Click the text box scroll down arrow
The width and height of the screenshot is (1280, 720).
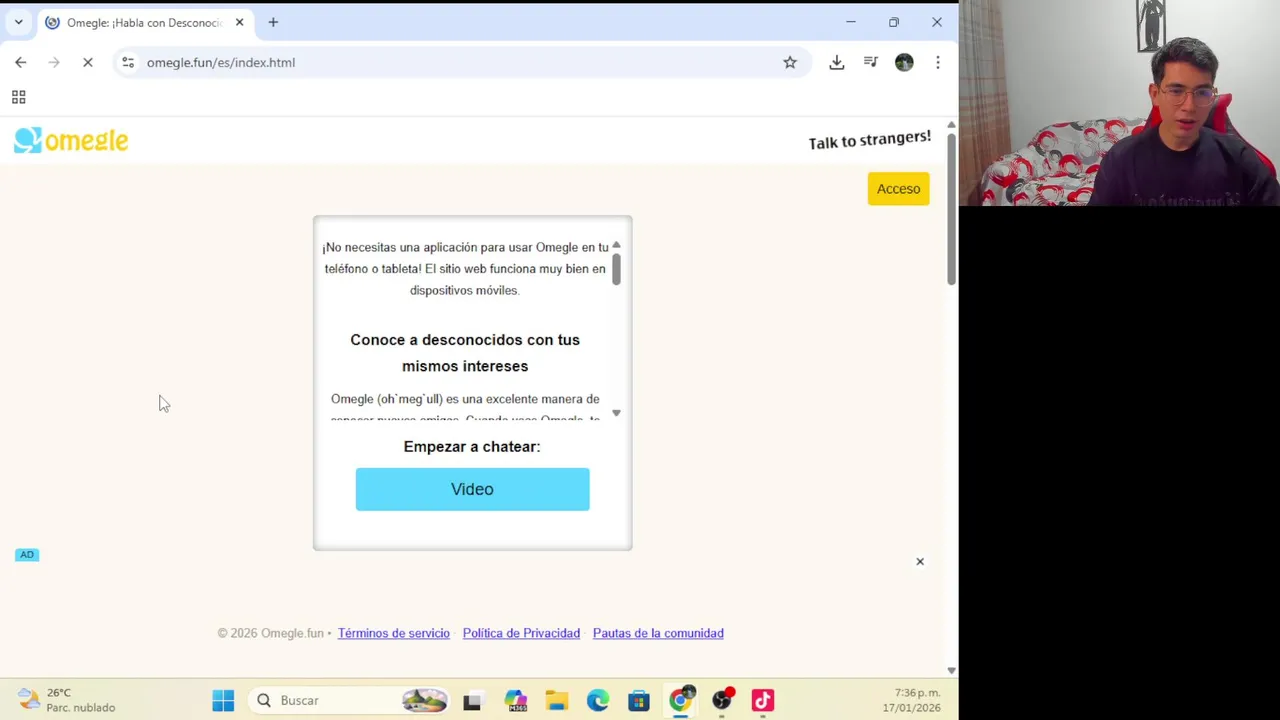[616, 412]
